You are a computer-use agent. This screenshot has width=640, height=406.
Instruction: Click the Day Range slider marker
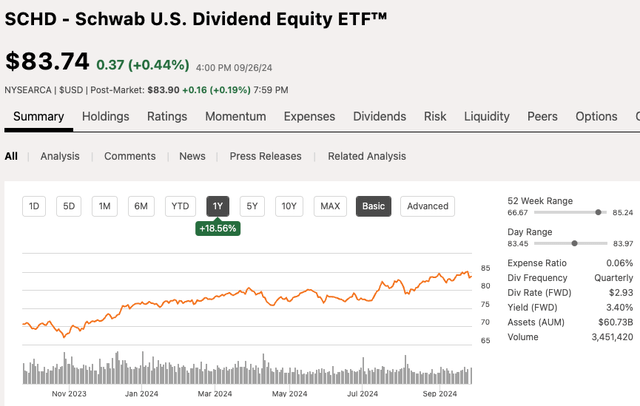pos(574,243)
